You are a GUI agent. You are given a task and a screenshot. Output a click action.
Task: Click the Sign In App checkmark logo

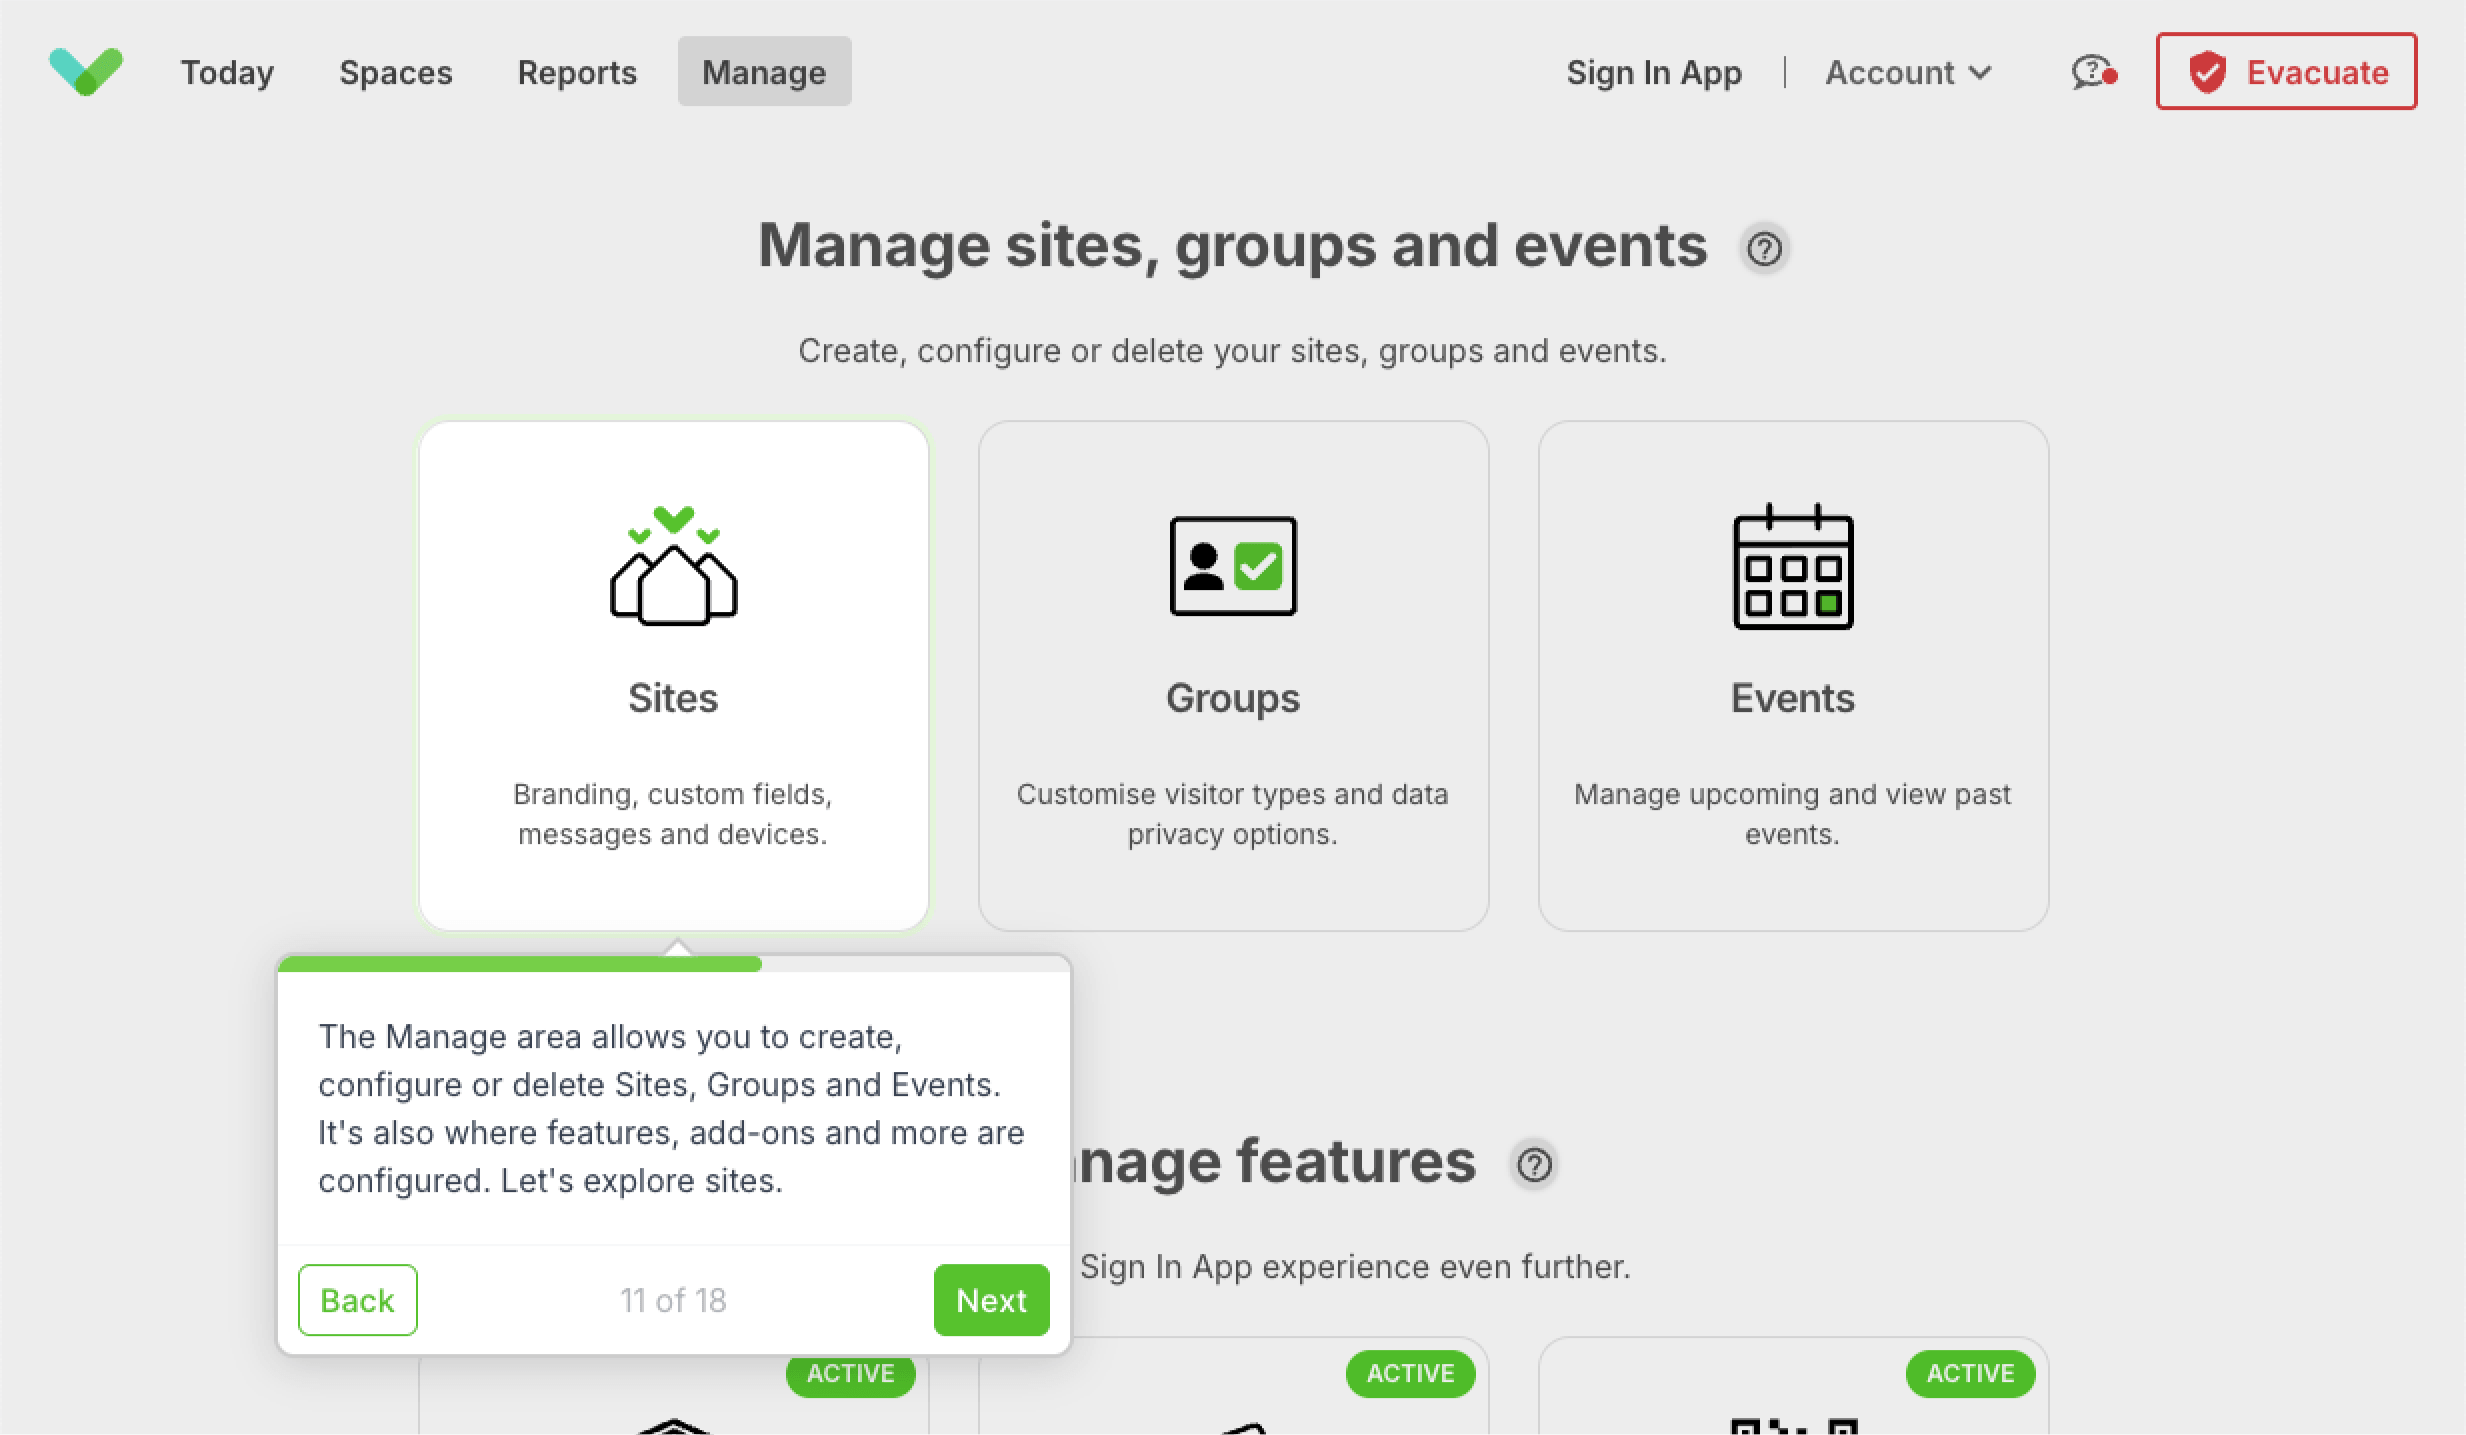coord(86,72)
